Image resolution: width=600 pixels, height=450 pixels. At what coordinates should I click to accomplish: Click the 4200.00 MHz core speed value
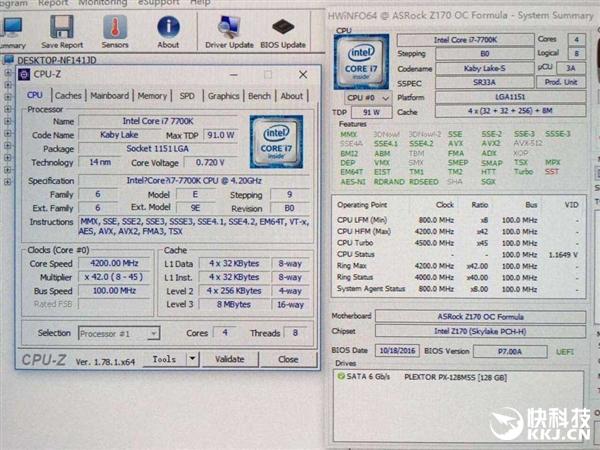114,263
